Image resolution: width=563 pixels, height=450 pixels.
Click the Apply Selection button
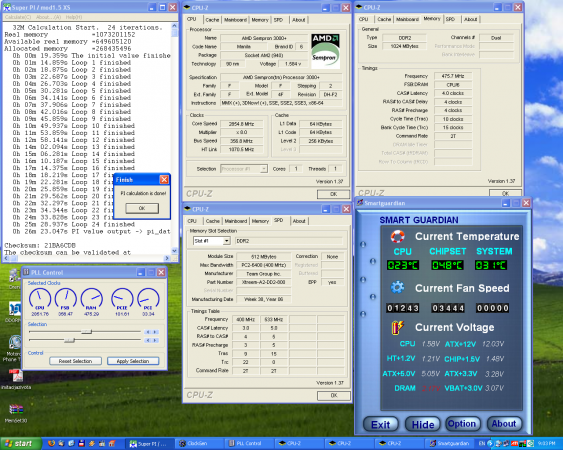click(x=133, y=361)
